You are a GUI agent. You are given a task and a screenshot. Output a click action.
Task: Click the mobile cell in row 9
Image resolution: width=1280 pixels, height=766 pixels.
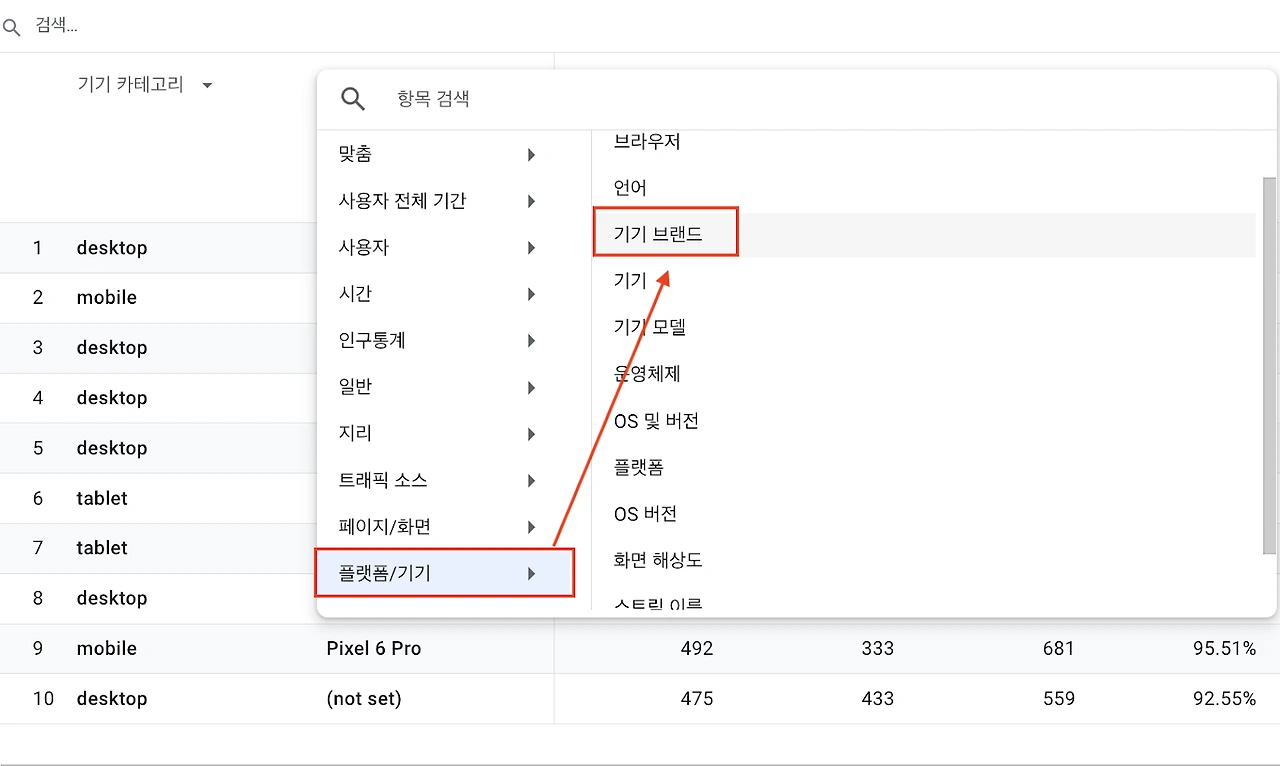(x=107, y=648)
